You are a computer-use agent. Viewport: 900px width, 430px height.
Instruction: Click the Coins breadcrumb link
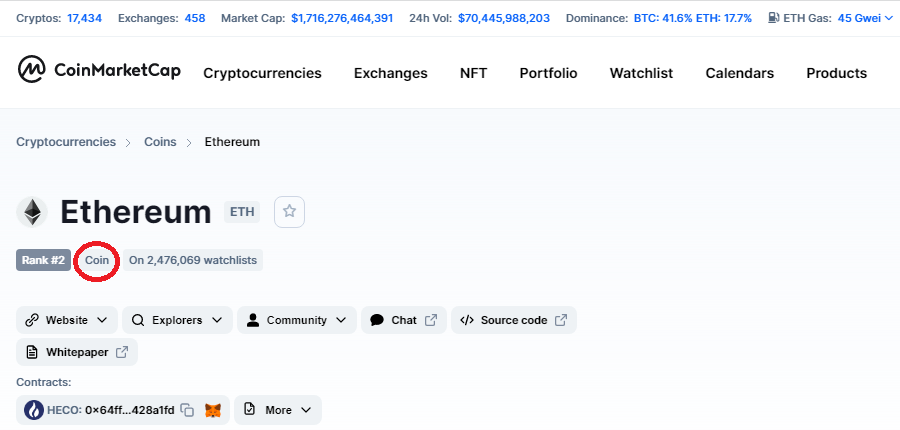click(160, 142)
